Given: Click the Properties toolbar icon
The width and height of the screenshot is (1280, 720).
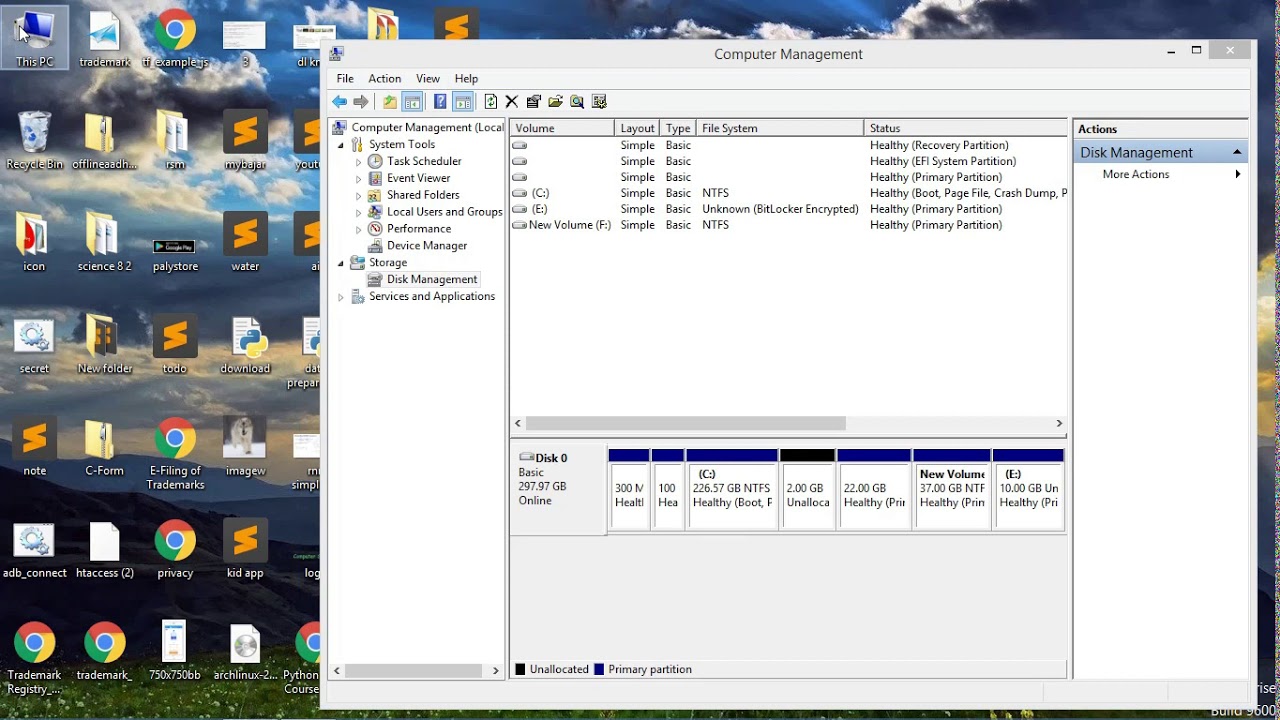Looking at the screenshot, I should pyautogui.click(x=533, y=102).
